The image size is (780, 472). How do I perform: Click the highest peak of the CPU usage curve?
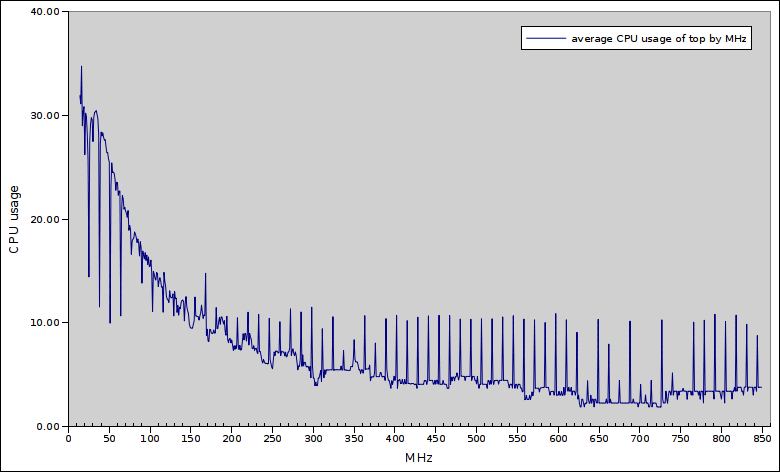coord(81,67)
